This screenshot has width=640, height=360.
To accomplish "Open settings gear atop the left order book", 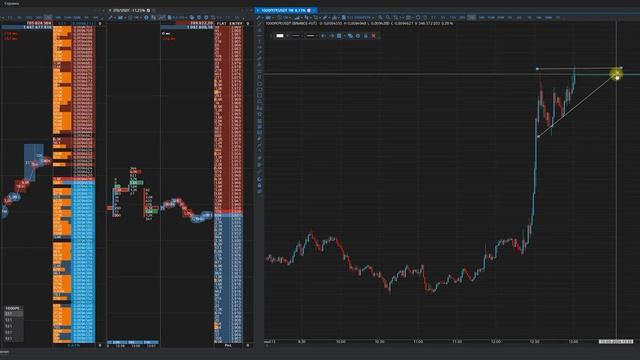I will [x=100, y=24].
